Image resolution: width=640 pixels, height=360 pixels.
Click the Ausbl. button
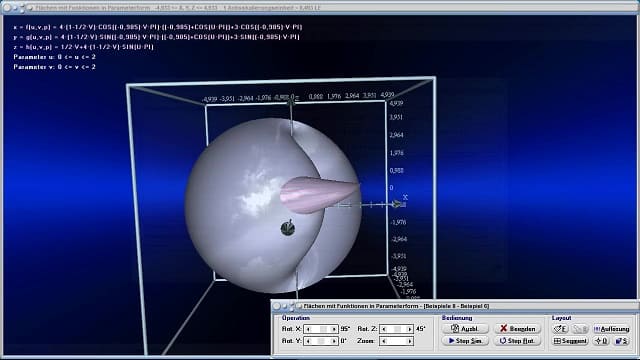(465, 329)
